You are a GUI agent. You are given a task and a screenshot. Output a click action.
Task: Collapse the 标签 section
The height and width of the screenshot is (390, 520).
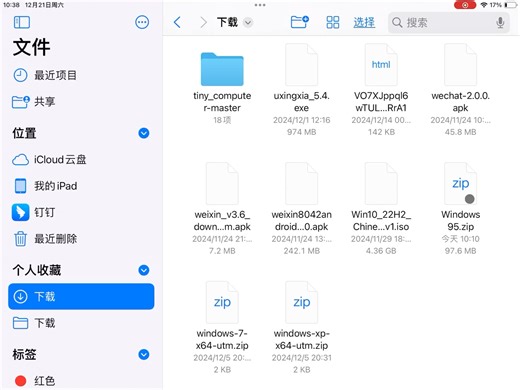(x=144, y=354)
